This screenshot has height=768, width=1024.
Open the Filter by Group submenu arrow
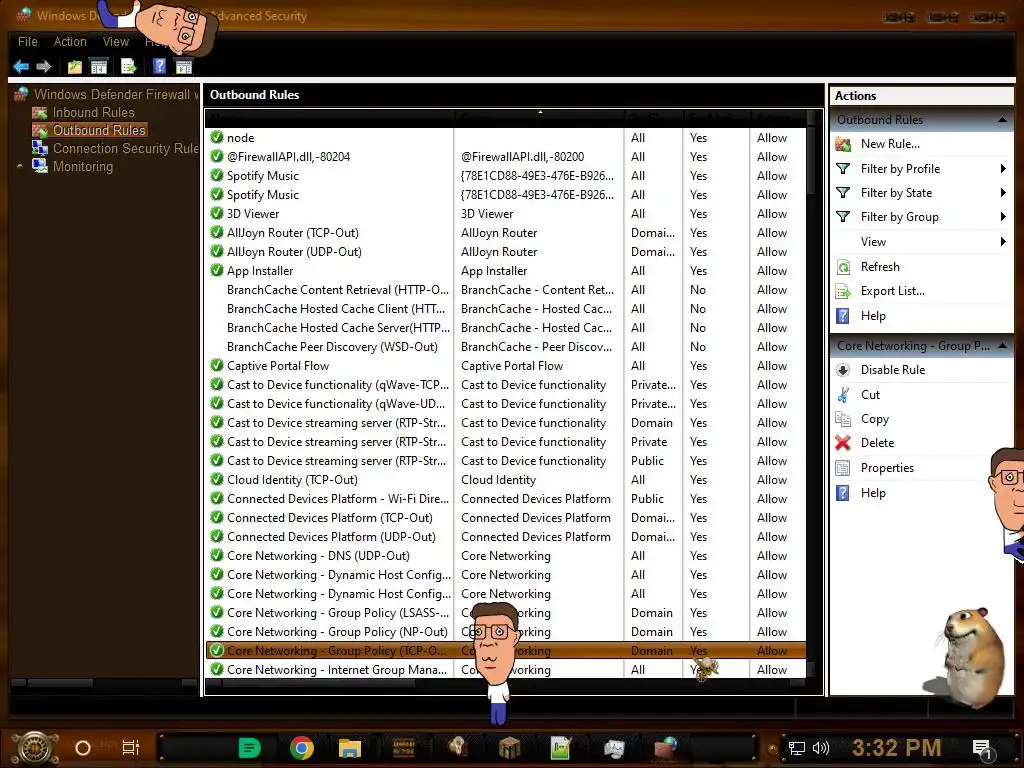click(x=1003, y=217)
